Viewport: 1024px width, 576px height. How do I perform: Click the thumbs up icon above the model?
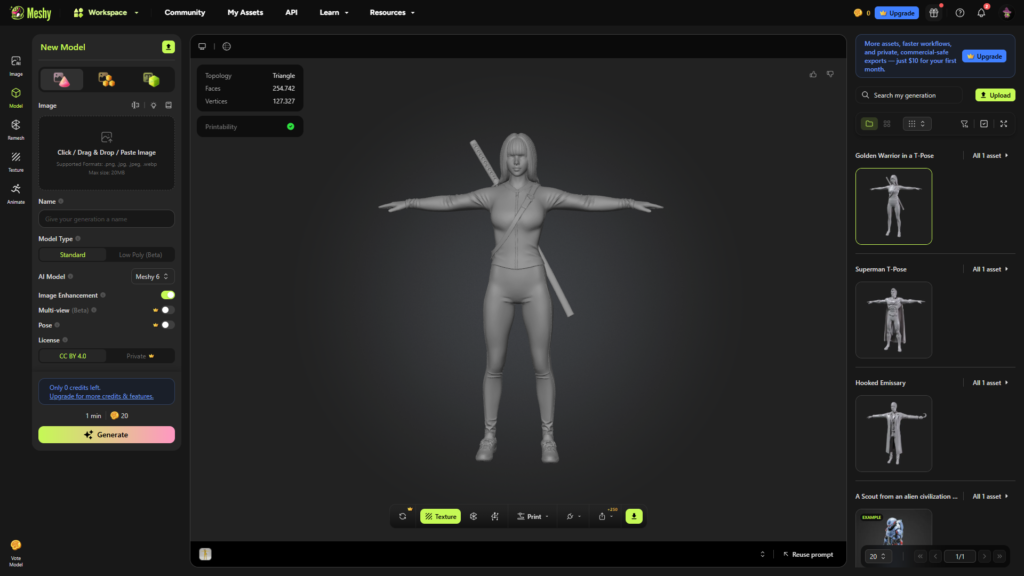pos(813,74)
